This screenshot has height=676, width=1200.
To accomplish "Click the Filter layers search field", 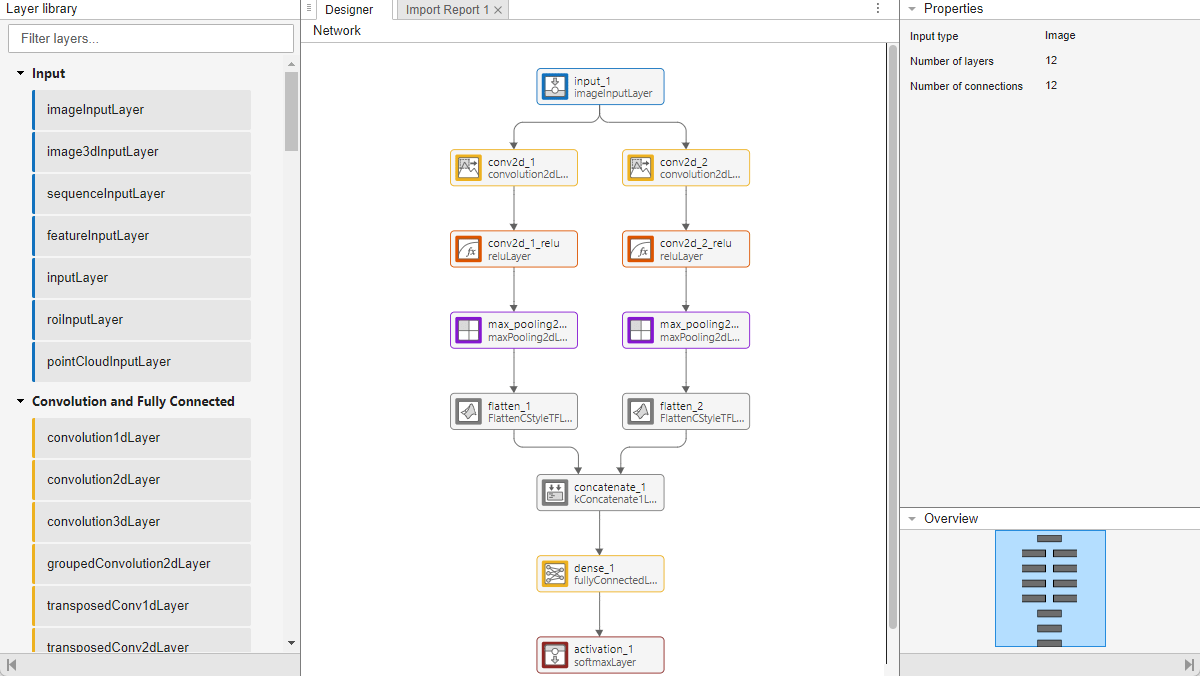I will (151, 39).
